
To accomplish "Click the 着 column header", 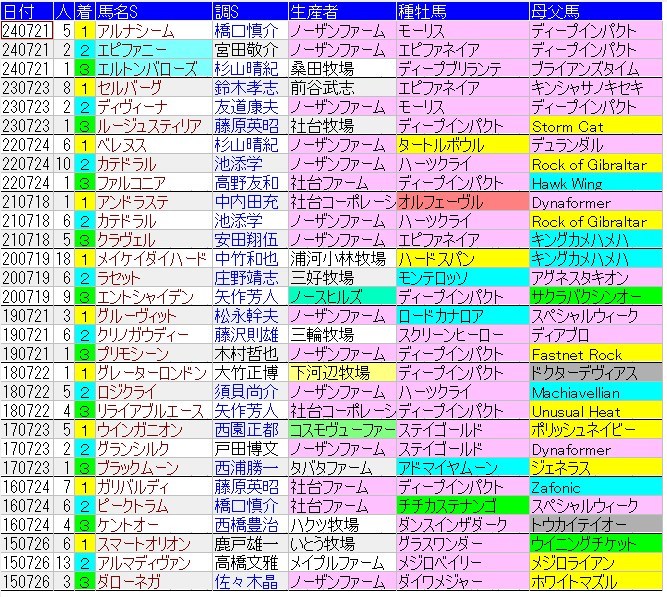I will 84,11.
